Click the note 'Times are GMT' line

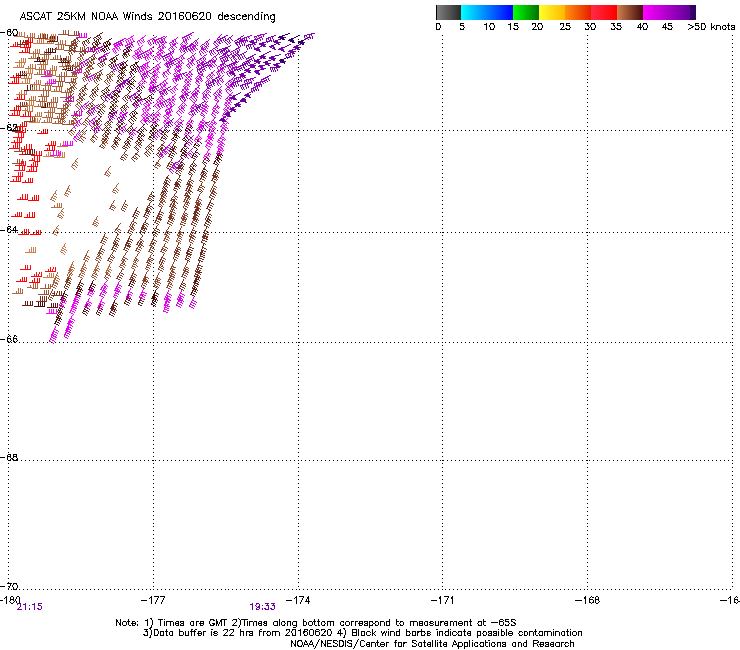[316, 623]
